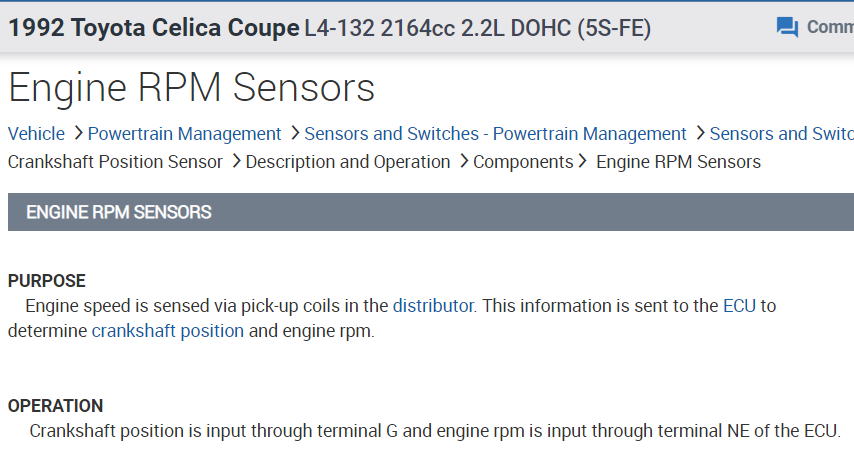The height and width of the screenshot is (452, 854).
Task: Click the chevron right after Components
Action: pyautogui.click(x=582, y=162)
